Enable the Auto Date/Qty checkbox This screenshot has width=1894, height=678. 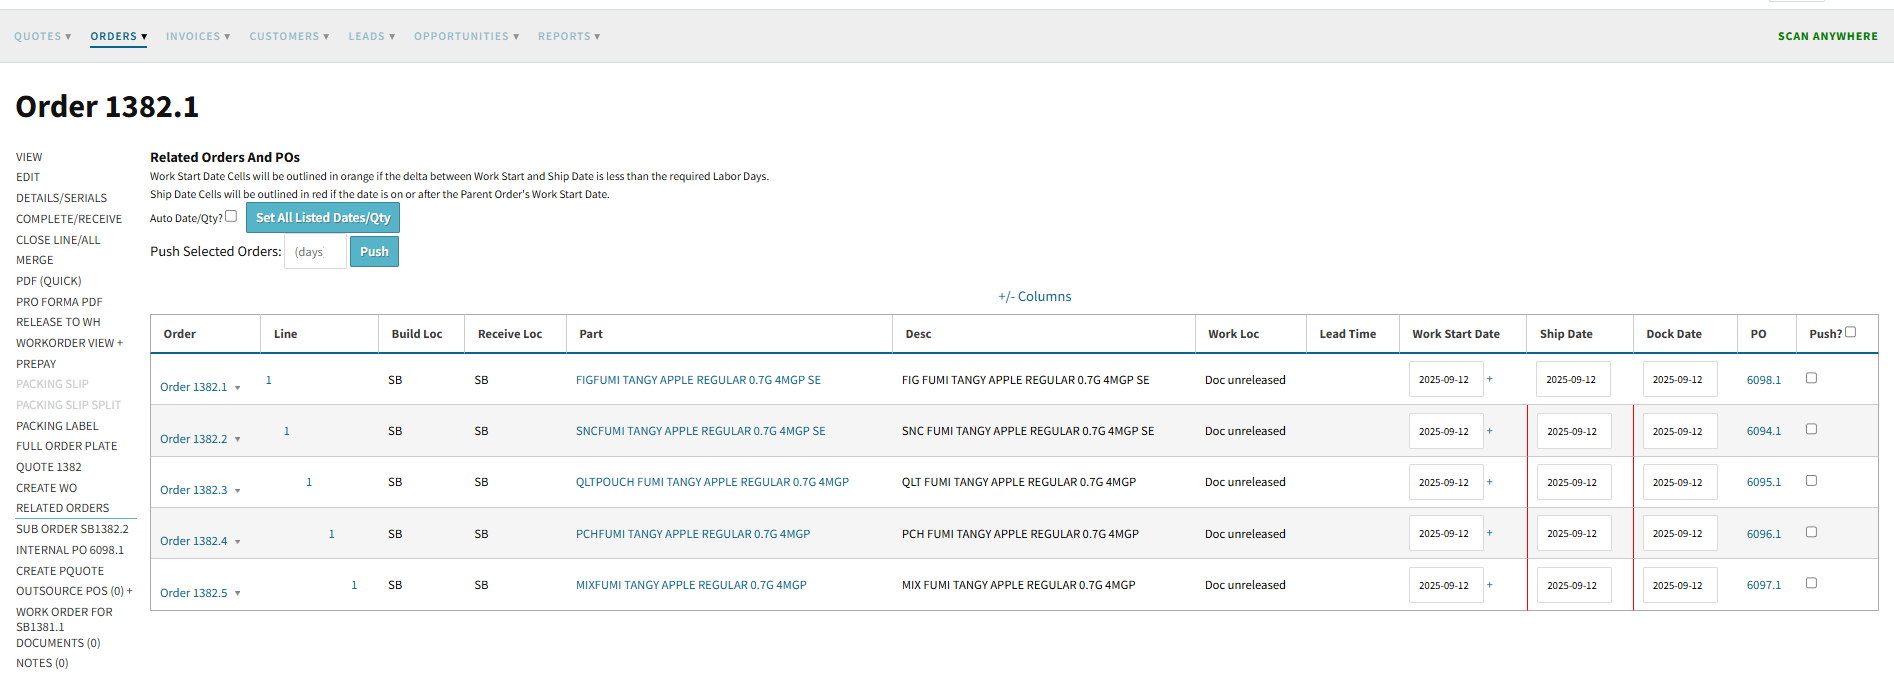pos(231,216)
